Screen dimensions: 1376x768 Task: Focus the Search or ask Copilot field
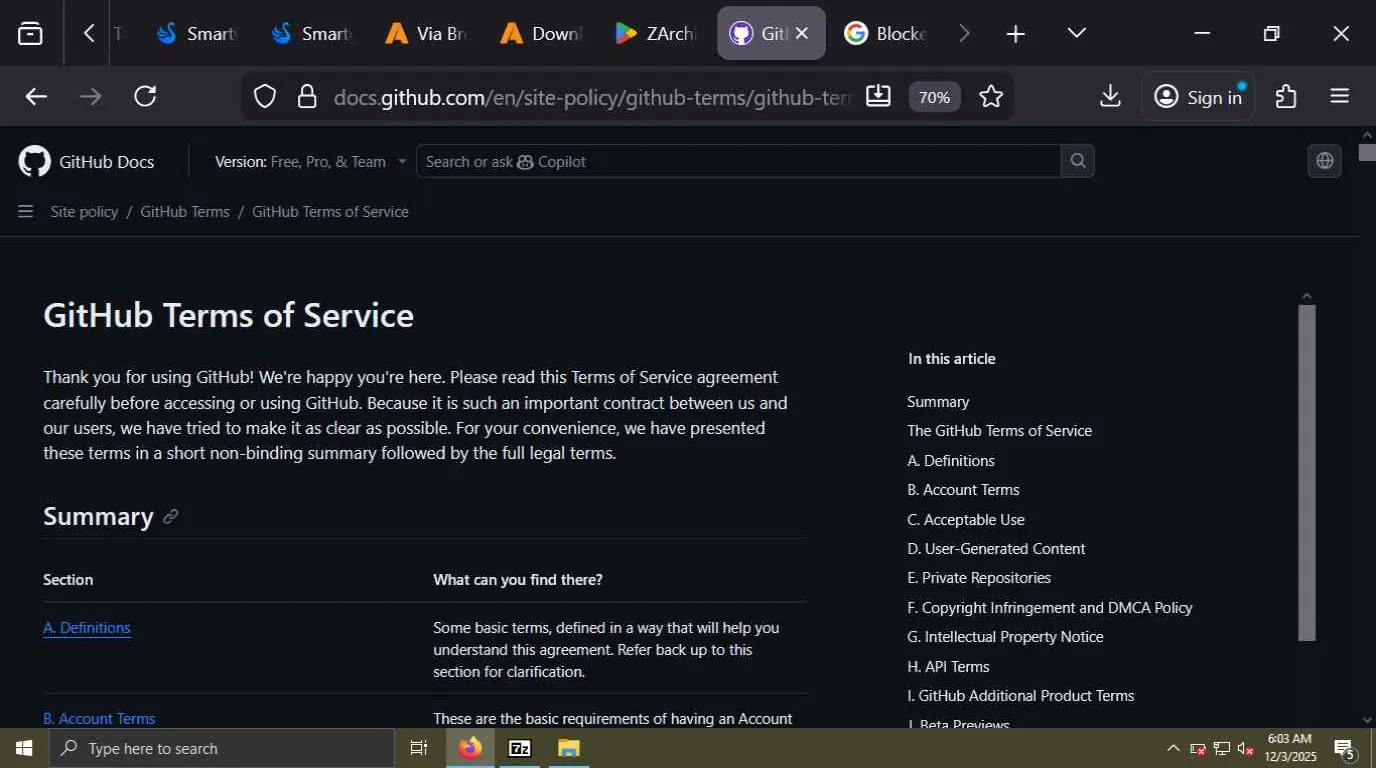(x=738, y=161)
